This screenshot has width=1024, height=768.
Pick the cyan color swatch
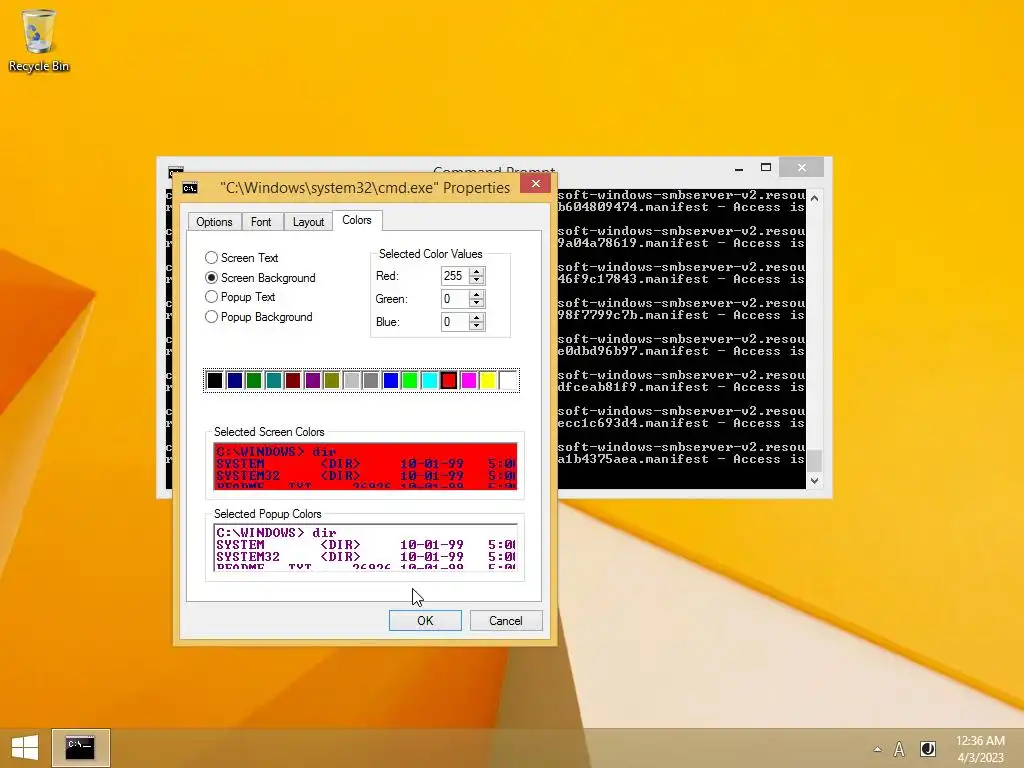point(430,381)
